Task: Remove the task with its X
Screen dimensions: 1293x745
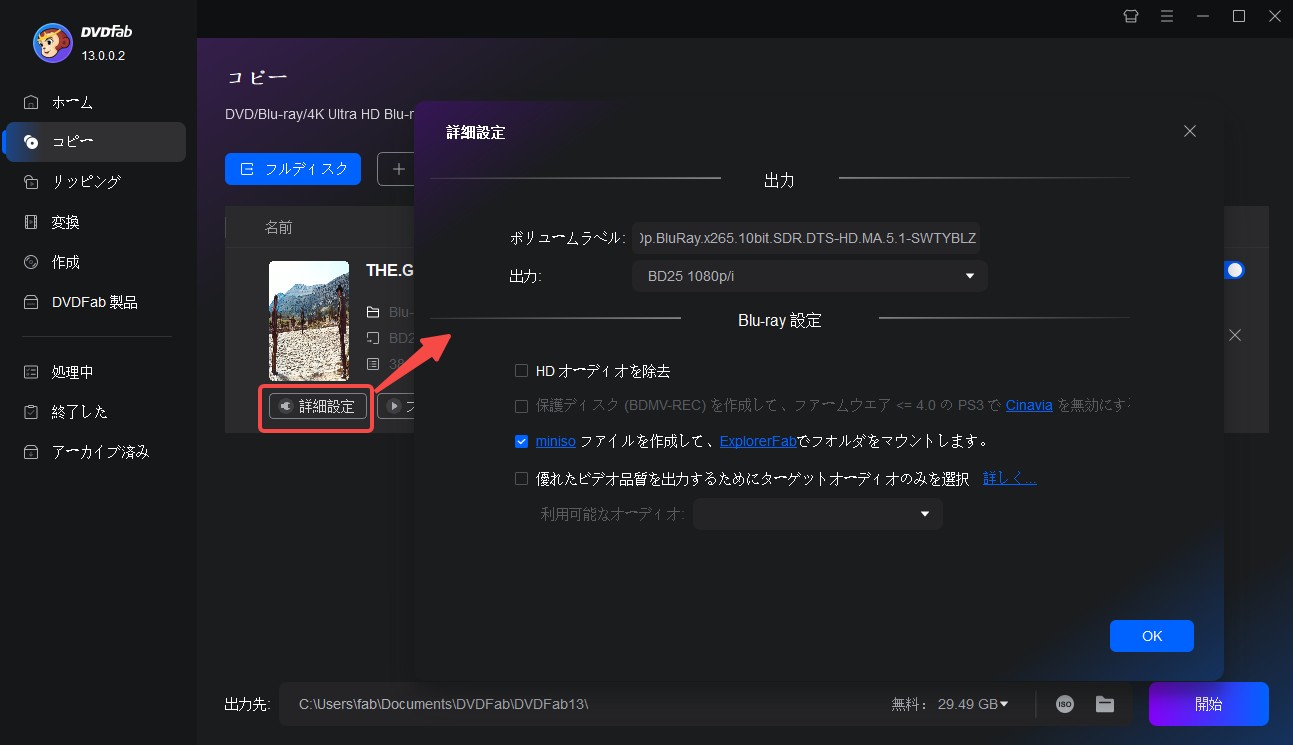Action: [1235, 335]
